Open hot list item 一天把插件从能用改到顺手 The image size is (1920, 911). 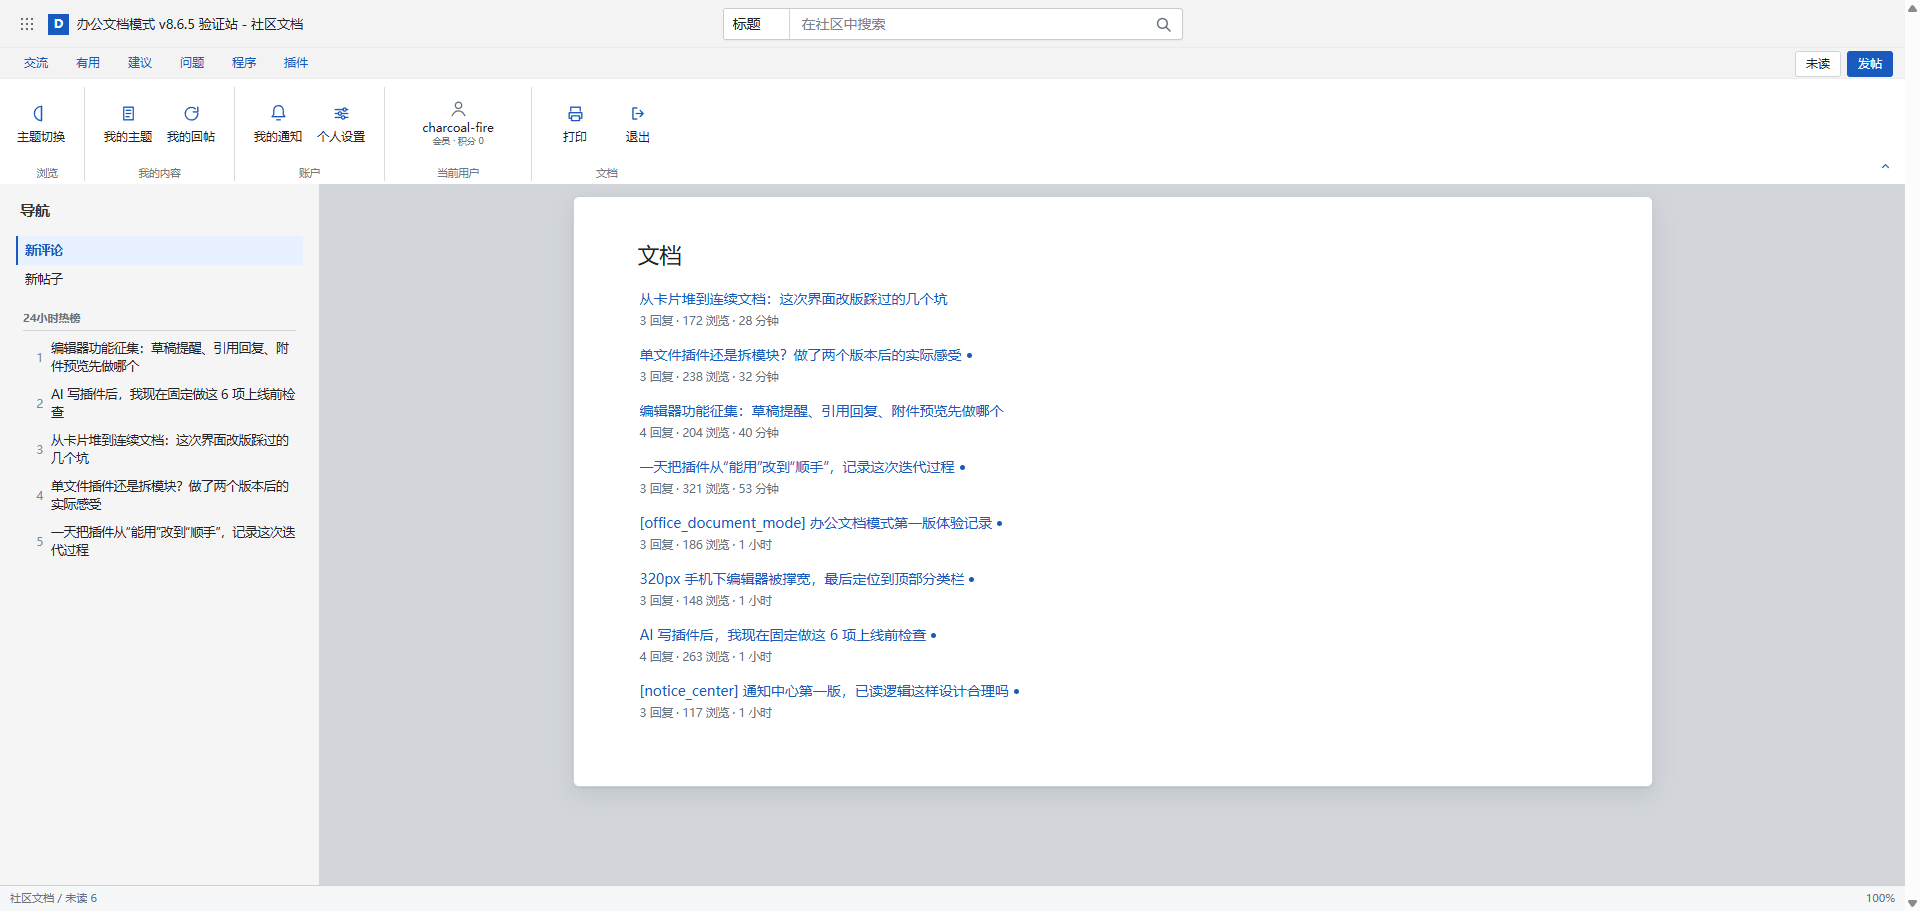coord(172,541)
